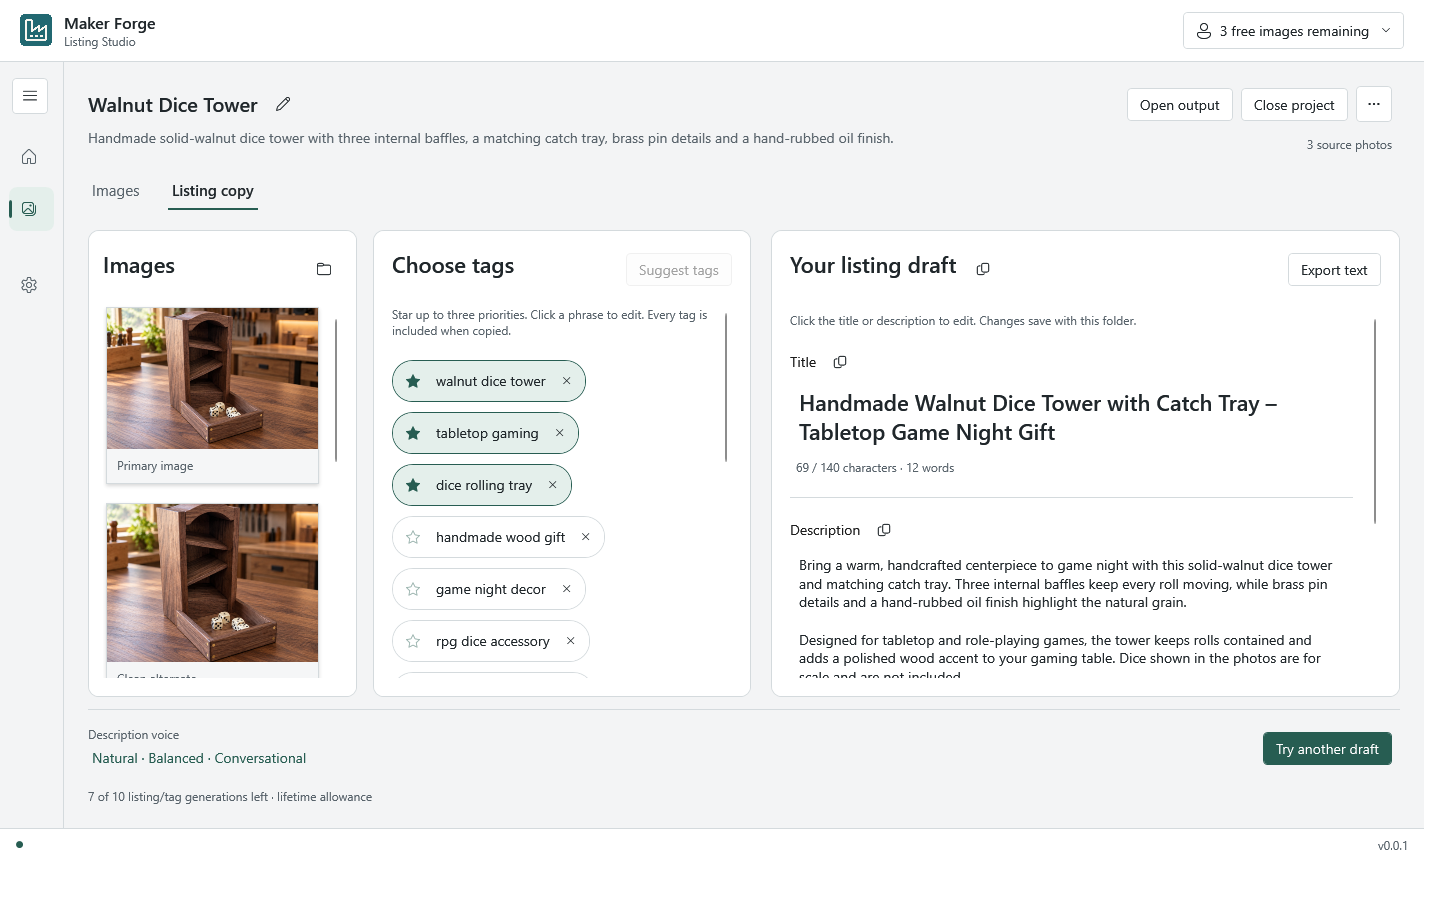Unstar the walnut dice tower tag

point(413,381)
